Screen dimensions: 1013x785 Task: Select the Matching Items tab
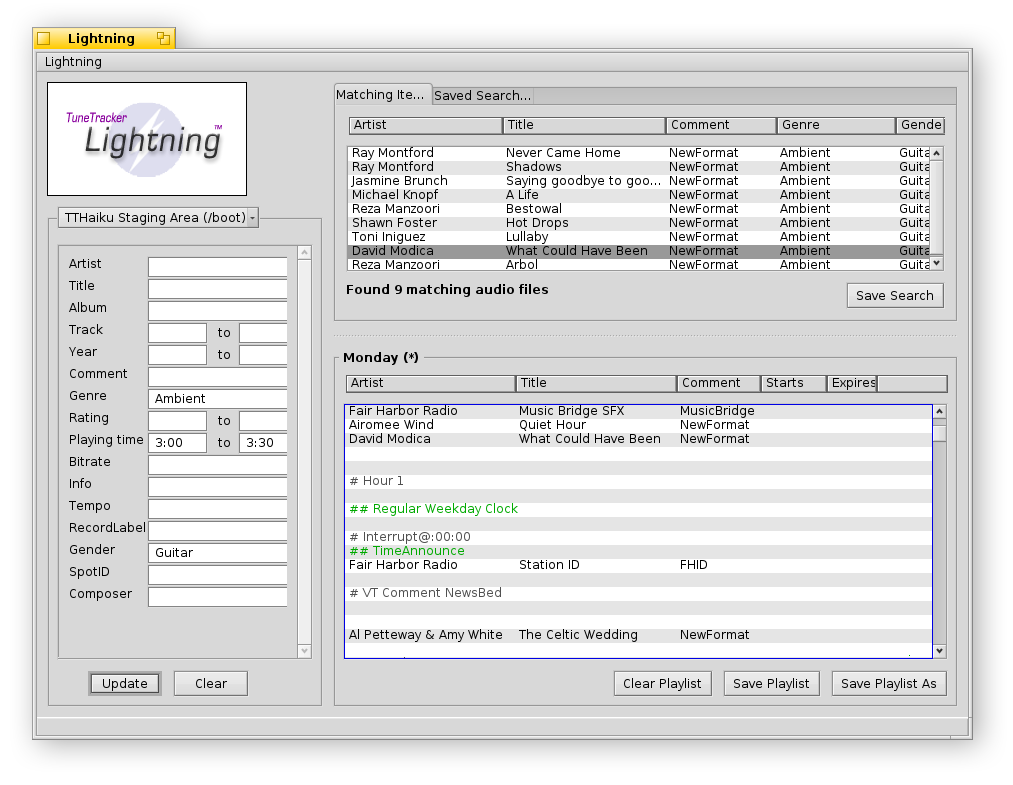pos(381,95)
